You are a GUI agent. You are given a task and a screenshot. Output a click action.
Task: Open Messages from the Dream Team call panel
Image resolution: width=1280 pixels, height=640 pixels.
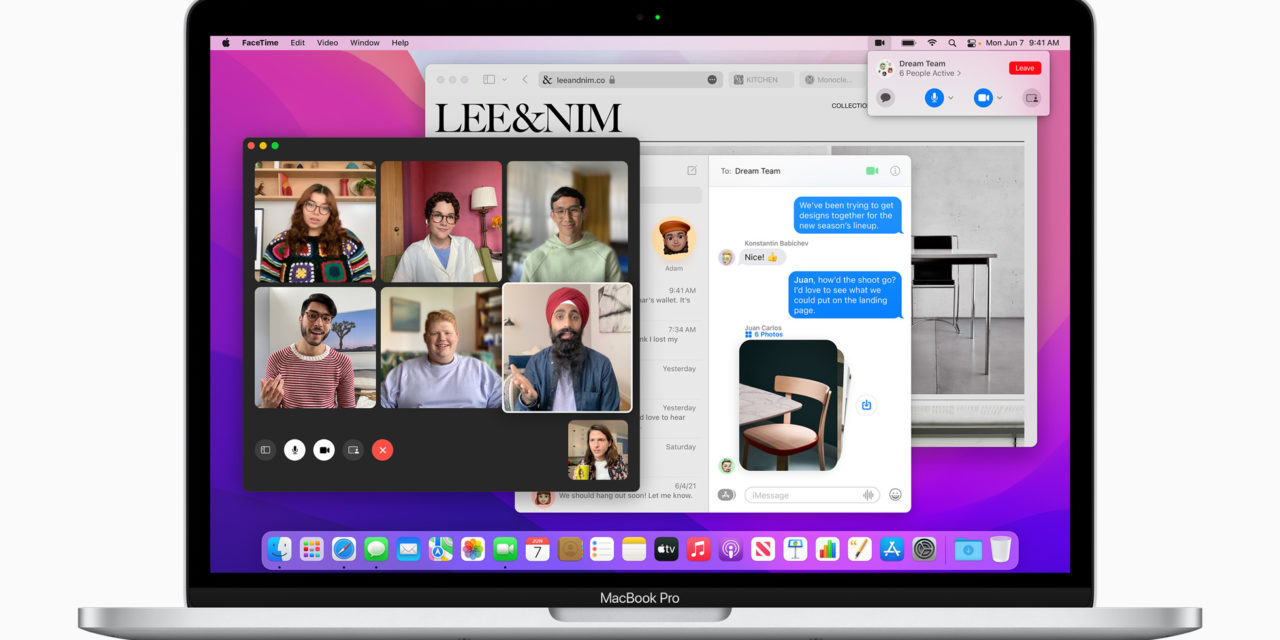885,98
